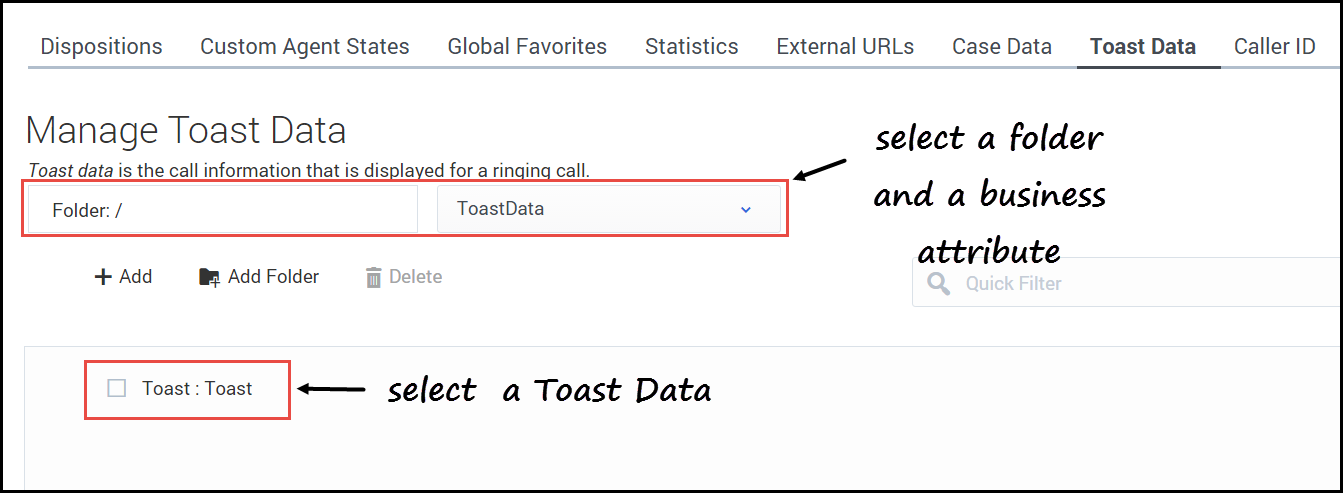
Task: Click the magnifying glass in Quick Filter
Action: [938, 284]
